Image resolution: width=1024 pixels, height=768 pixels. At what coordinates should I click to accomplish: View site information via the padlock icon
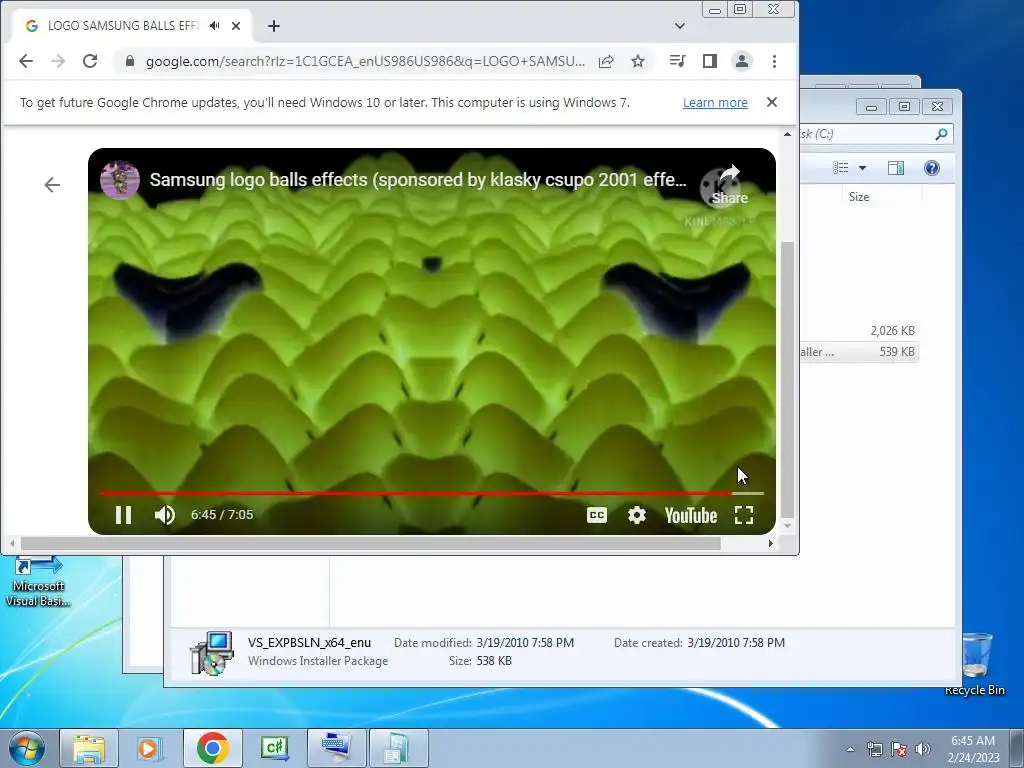point(129,61)
